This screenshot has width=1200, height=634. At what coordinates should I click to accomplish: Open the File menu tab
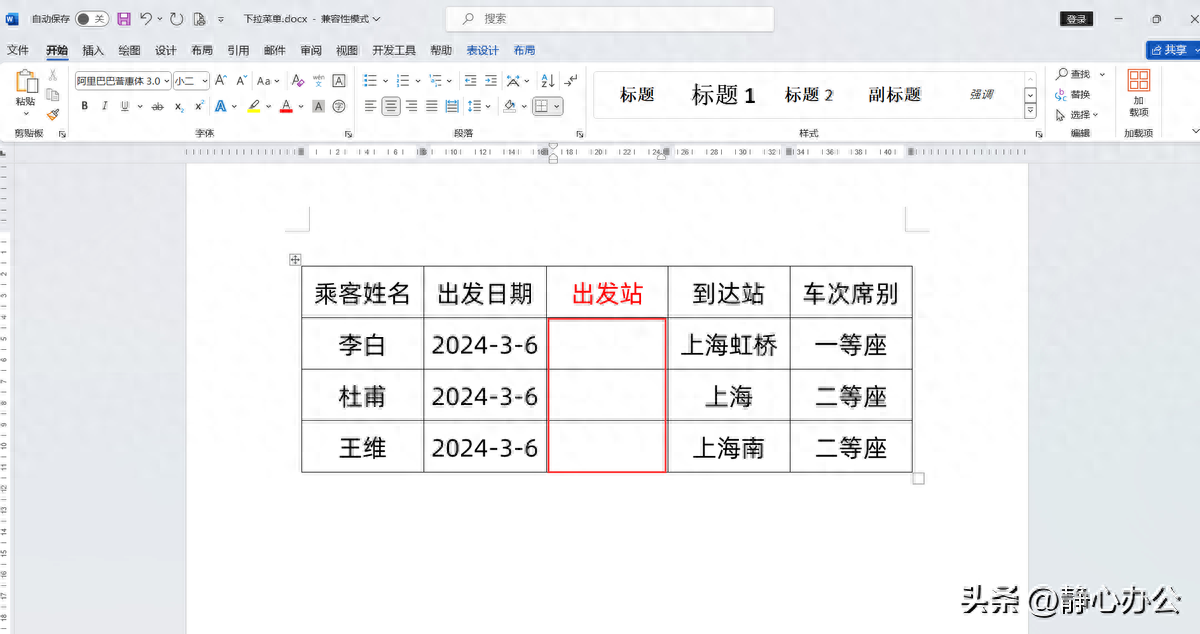tap(18, 50)
